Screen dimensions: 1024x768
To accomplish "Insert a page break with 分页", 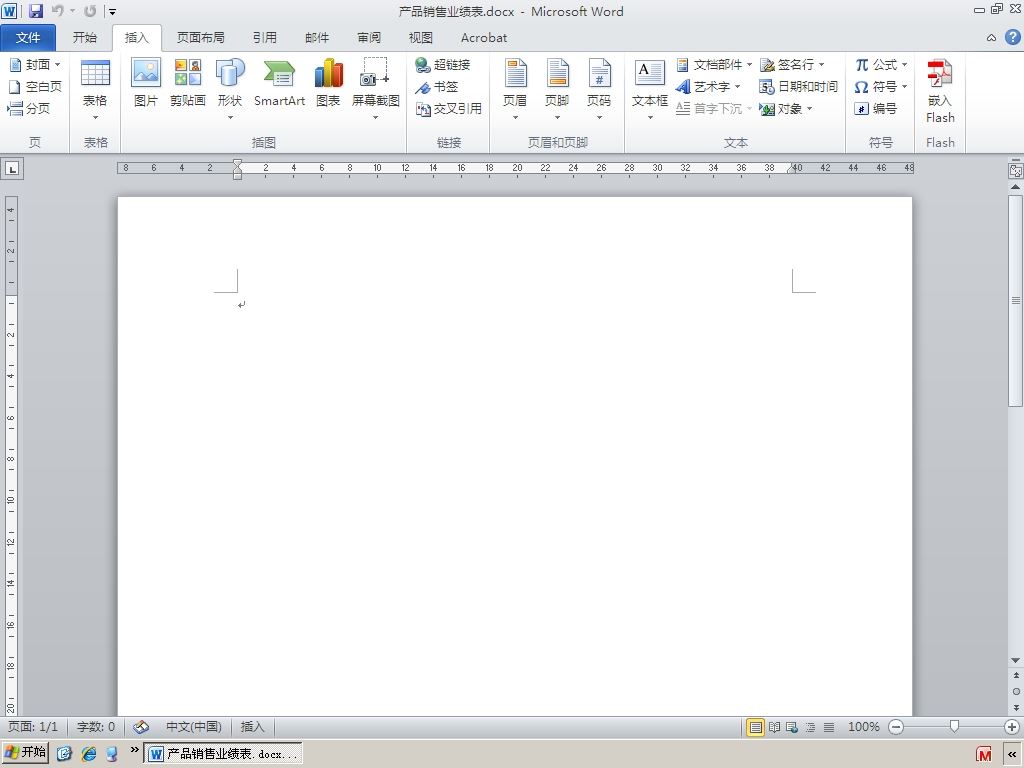I will coord(29,108).
